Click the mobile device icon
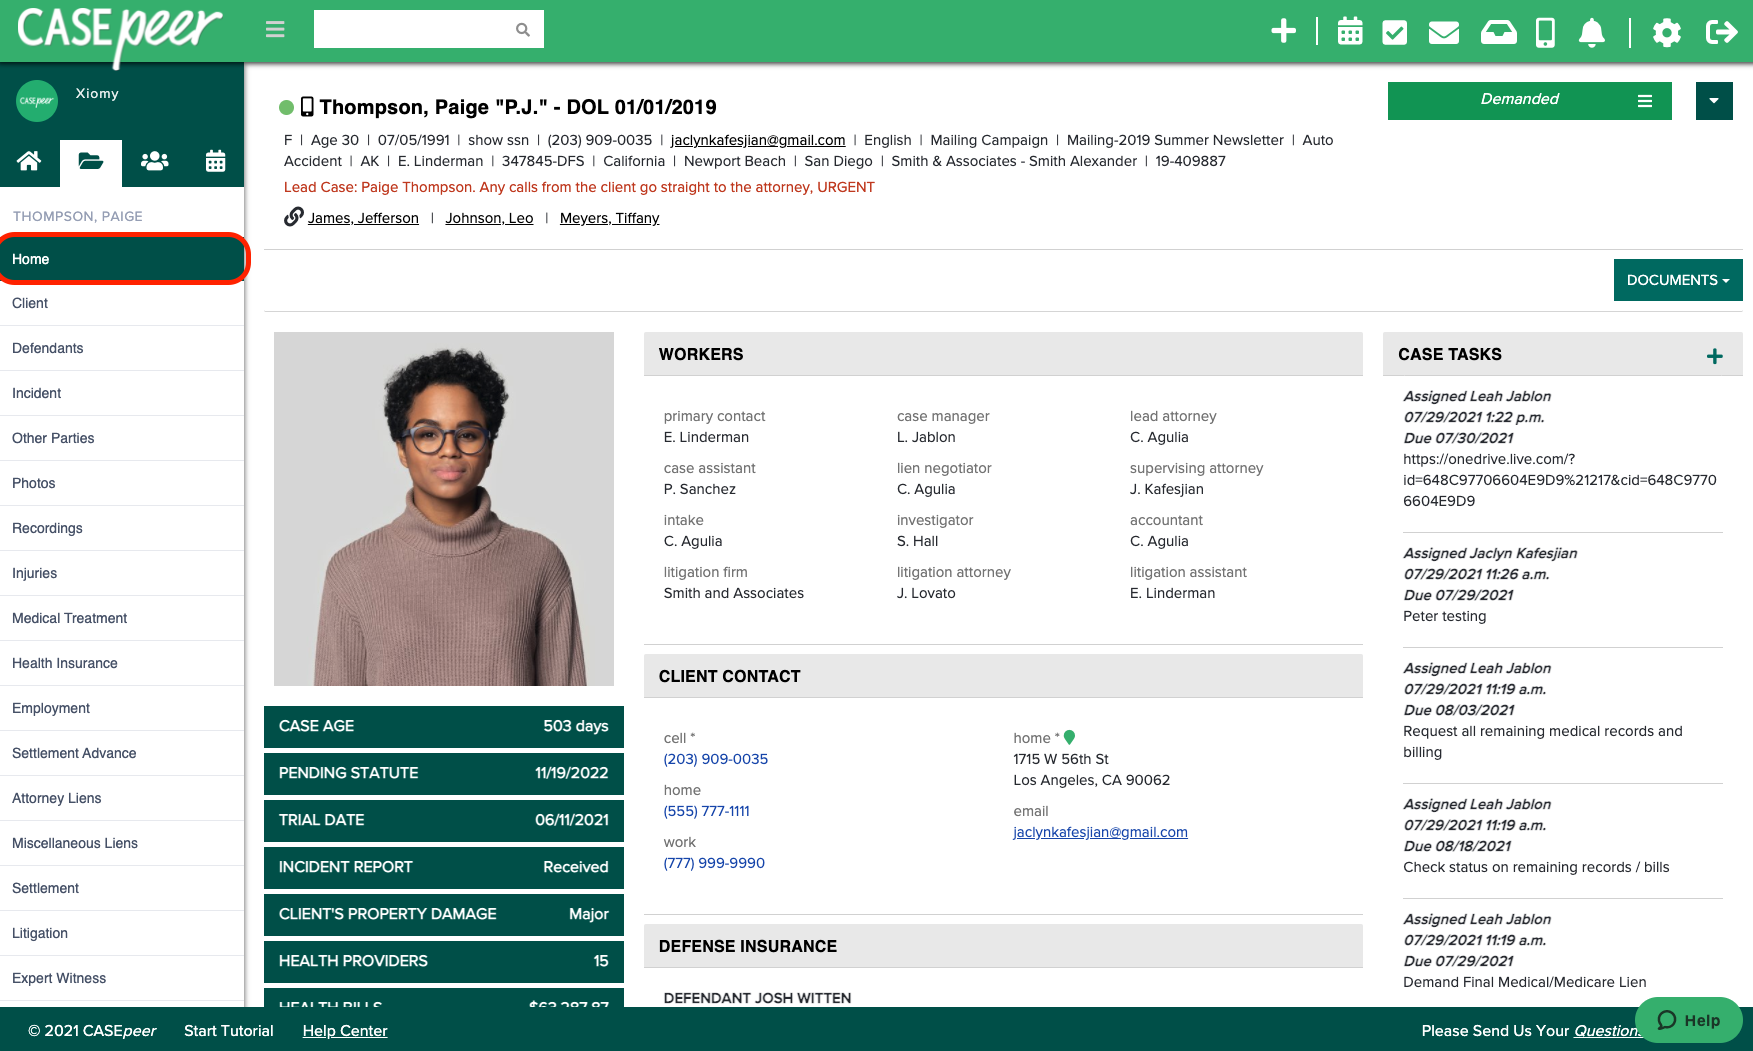This screenshot has height=1051, width=1753. pos(1544,31)
